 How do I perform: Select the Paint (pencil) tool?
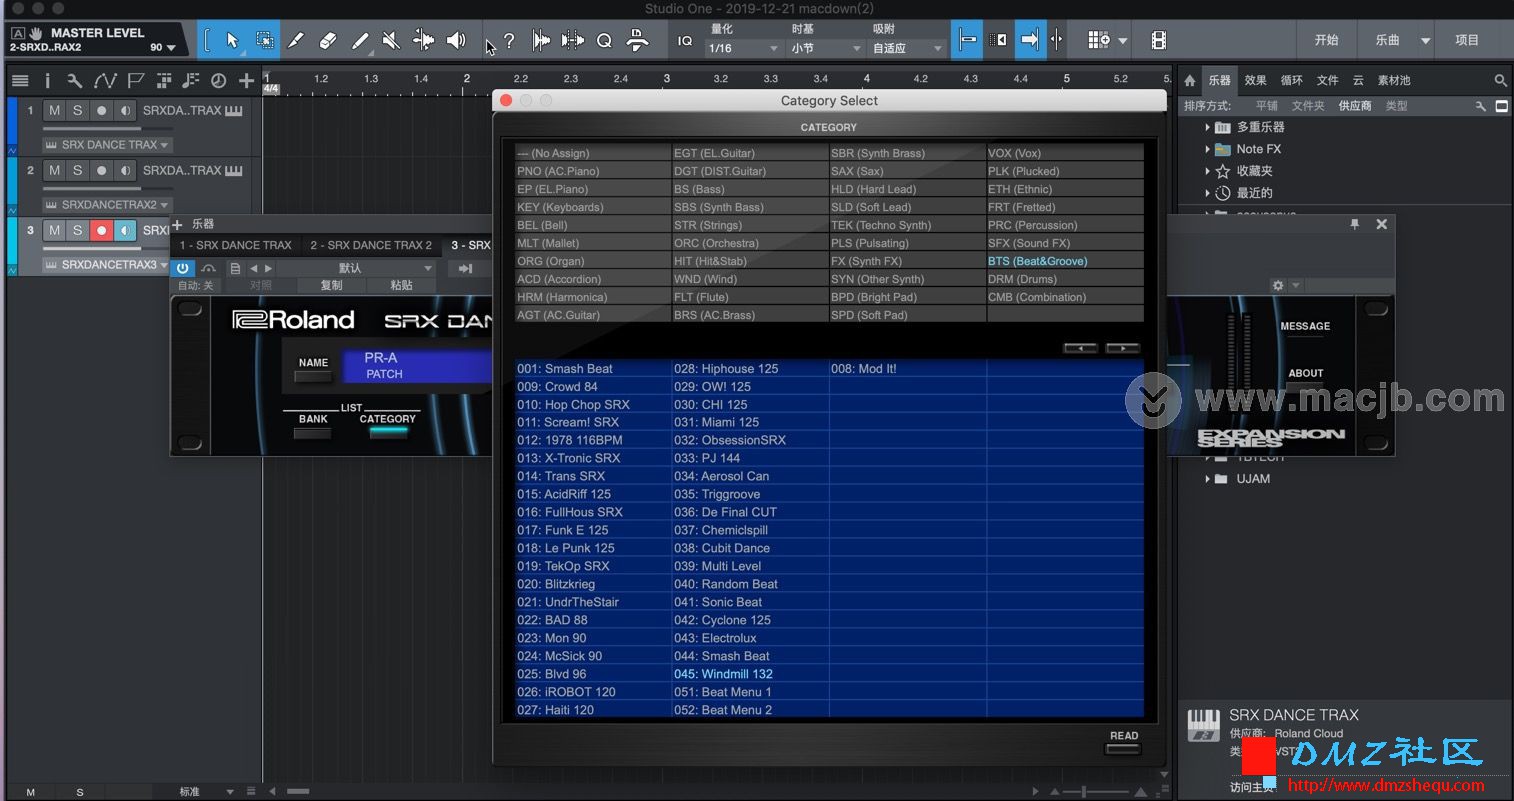[360, 40]
